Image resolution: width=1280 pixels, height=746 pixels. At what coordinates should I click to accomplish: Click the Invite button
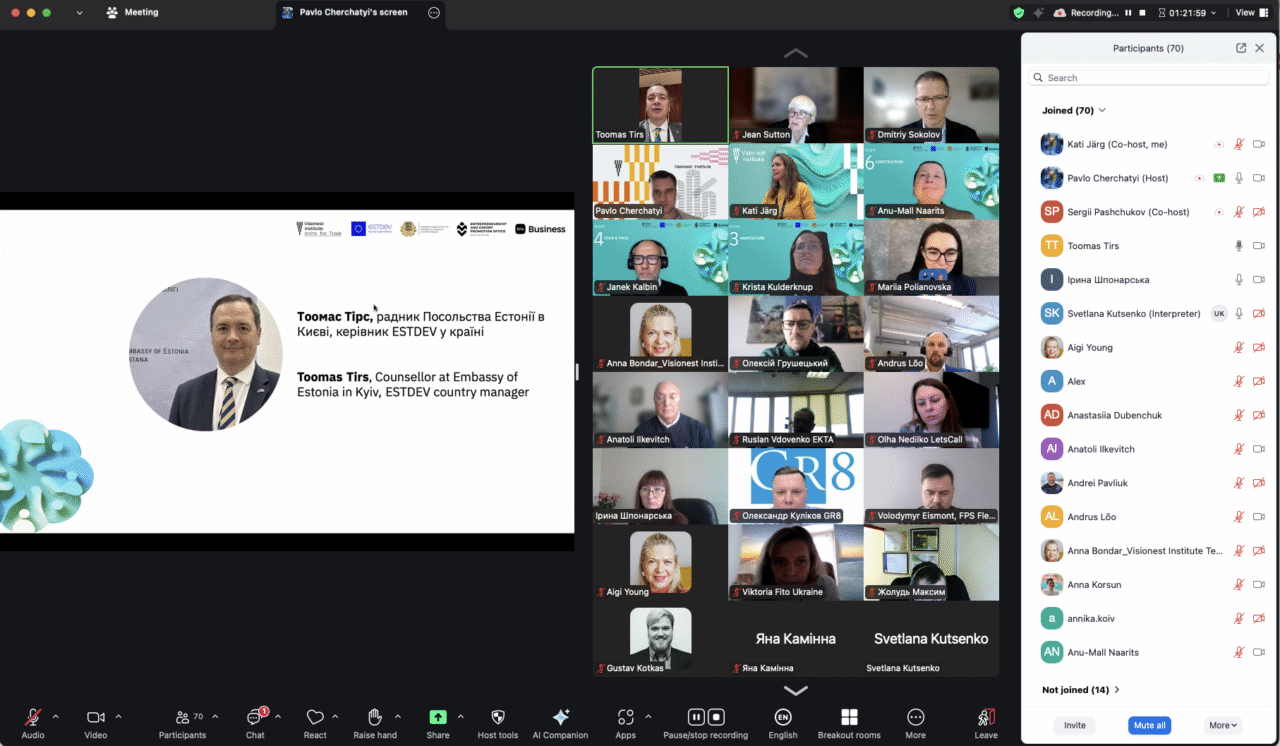tap(1075, 725)
